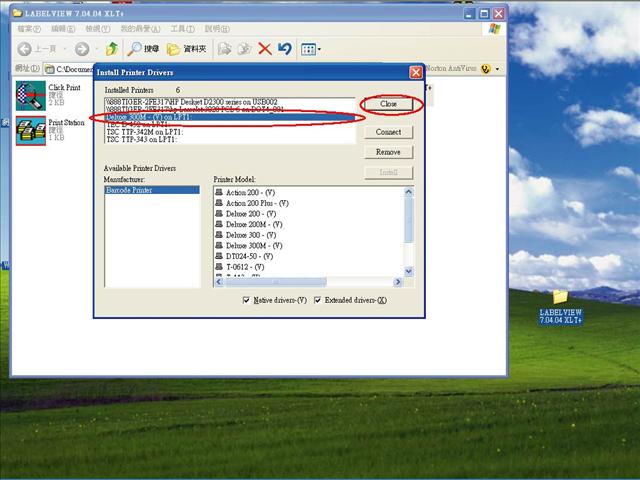The width and height of the screenshot is (640, 480).
Task: Click model list scroll left arrow
Action: point(219,282)
